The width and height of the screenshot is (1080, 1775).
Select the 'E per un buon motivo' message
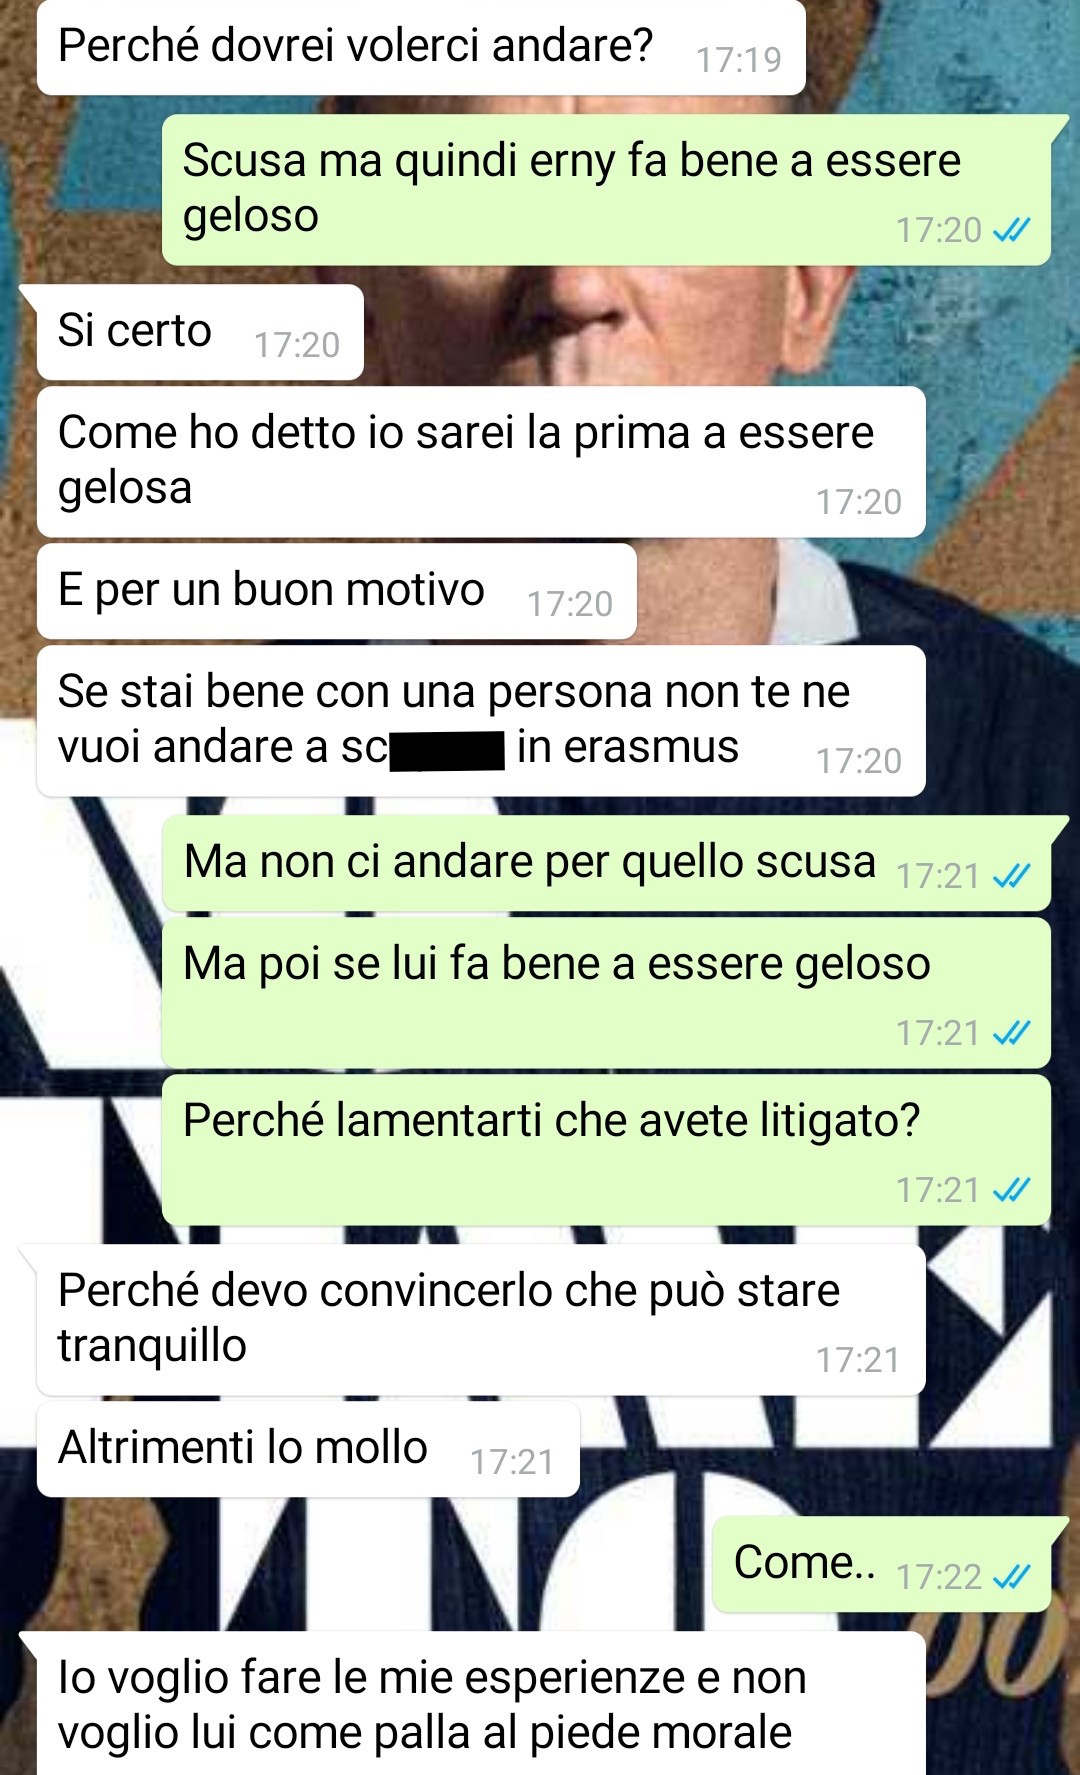pyautogui.click(x=337, y=591)
